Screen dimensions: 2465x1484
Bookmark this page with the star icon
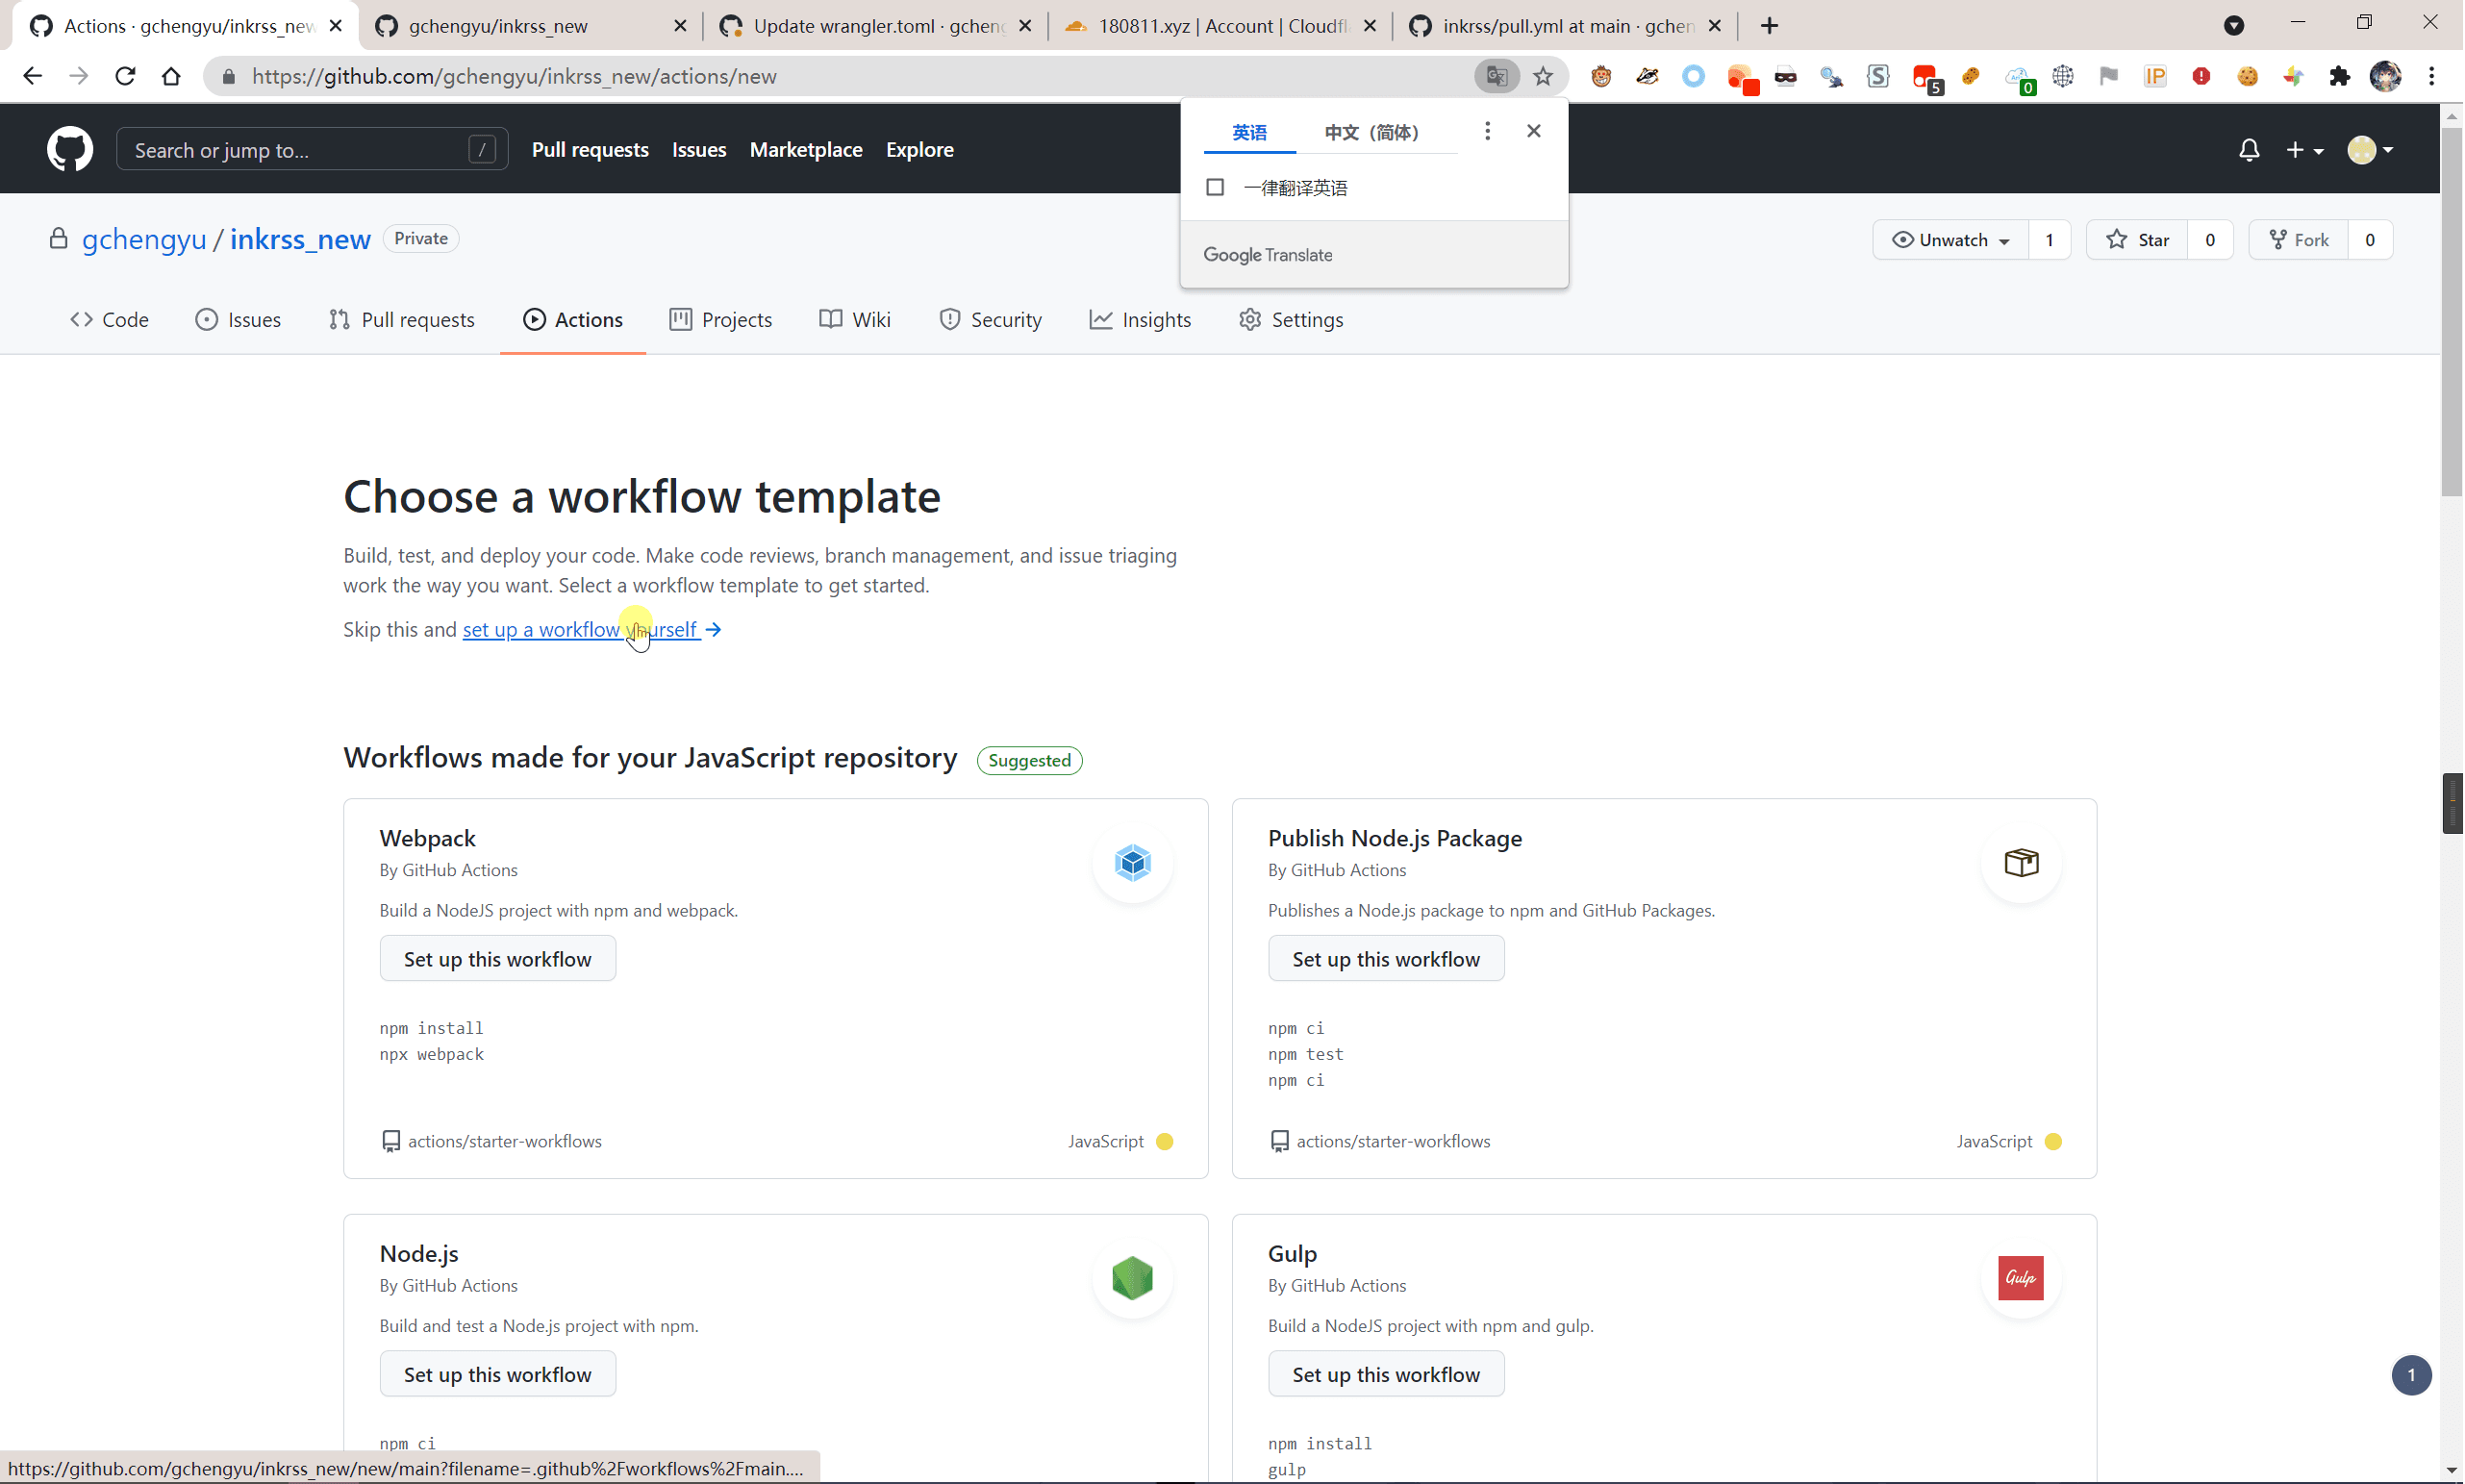pyautogui.click(x=1543, y=76)
